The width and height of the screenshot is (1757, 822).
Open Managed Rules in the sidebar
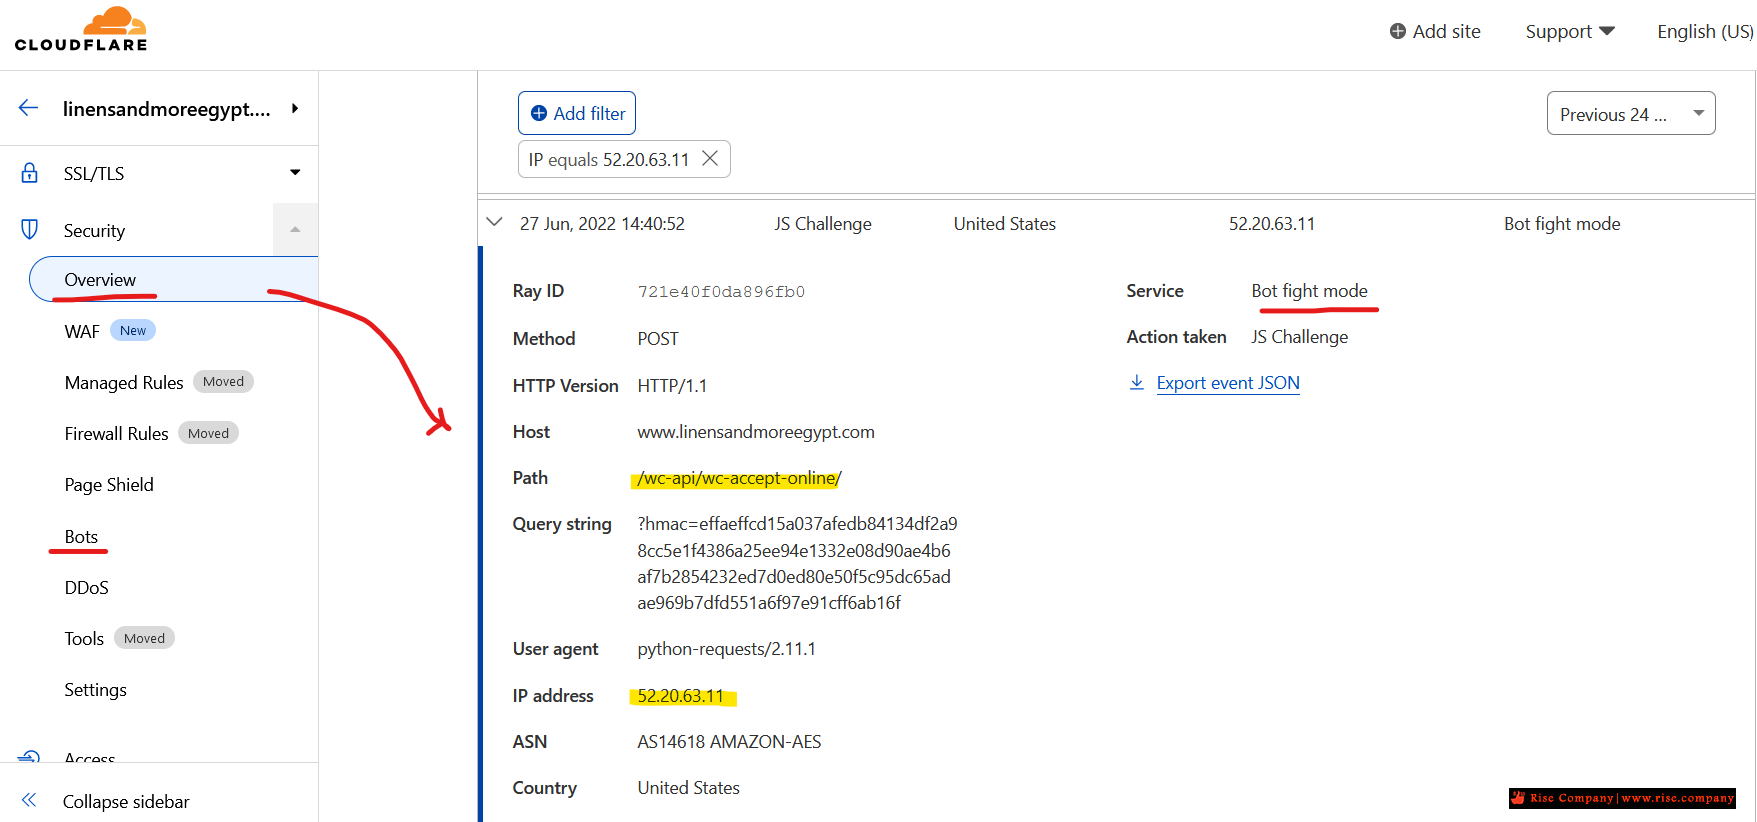(124, 382)
